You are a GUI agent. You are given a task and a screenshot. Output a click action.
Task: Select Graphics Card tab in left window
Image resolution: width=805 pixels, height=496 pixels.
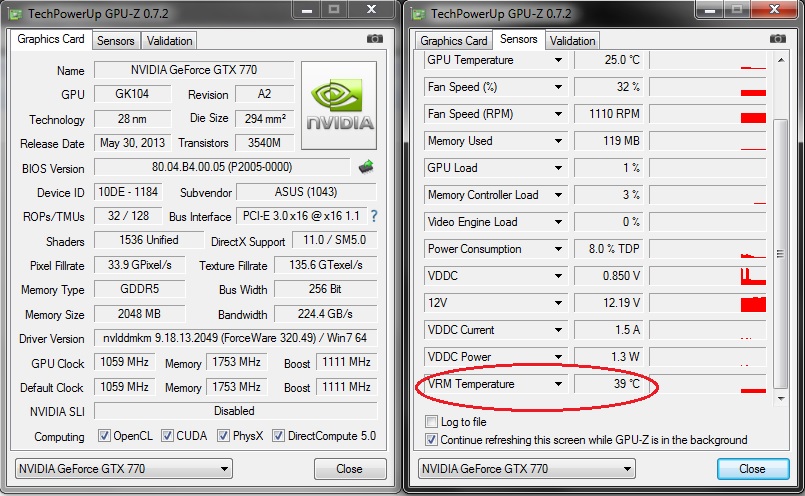pyautogui.click(x=51, y=39)
